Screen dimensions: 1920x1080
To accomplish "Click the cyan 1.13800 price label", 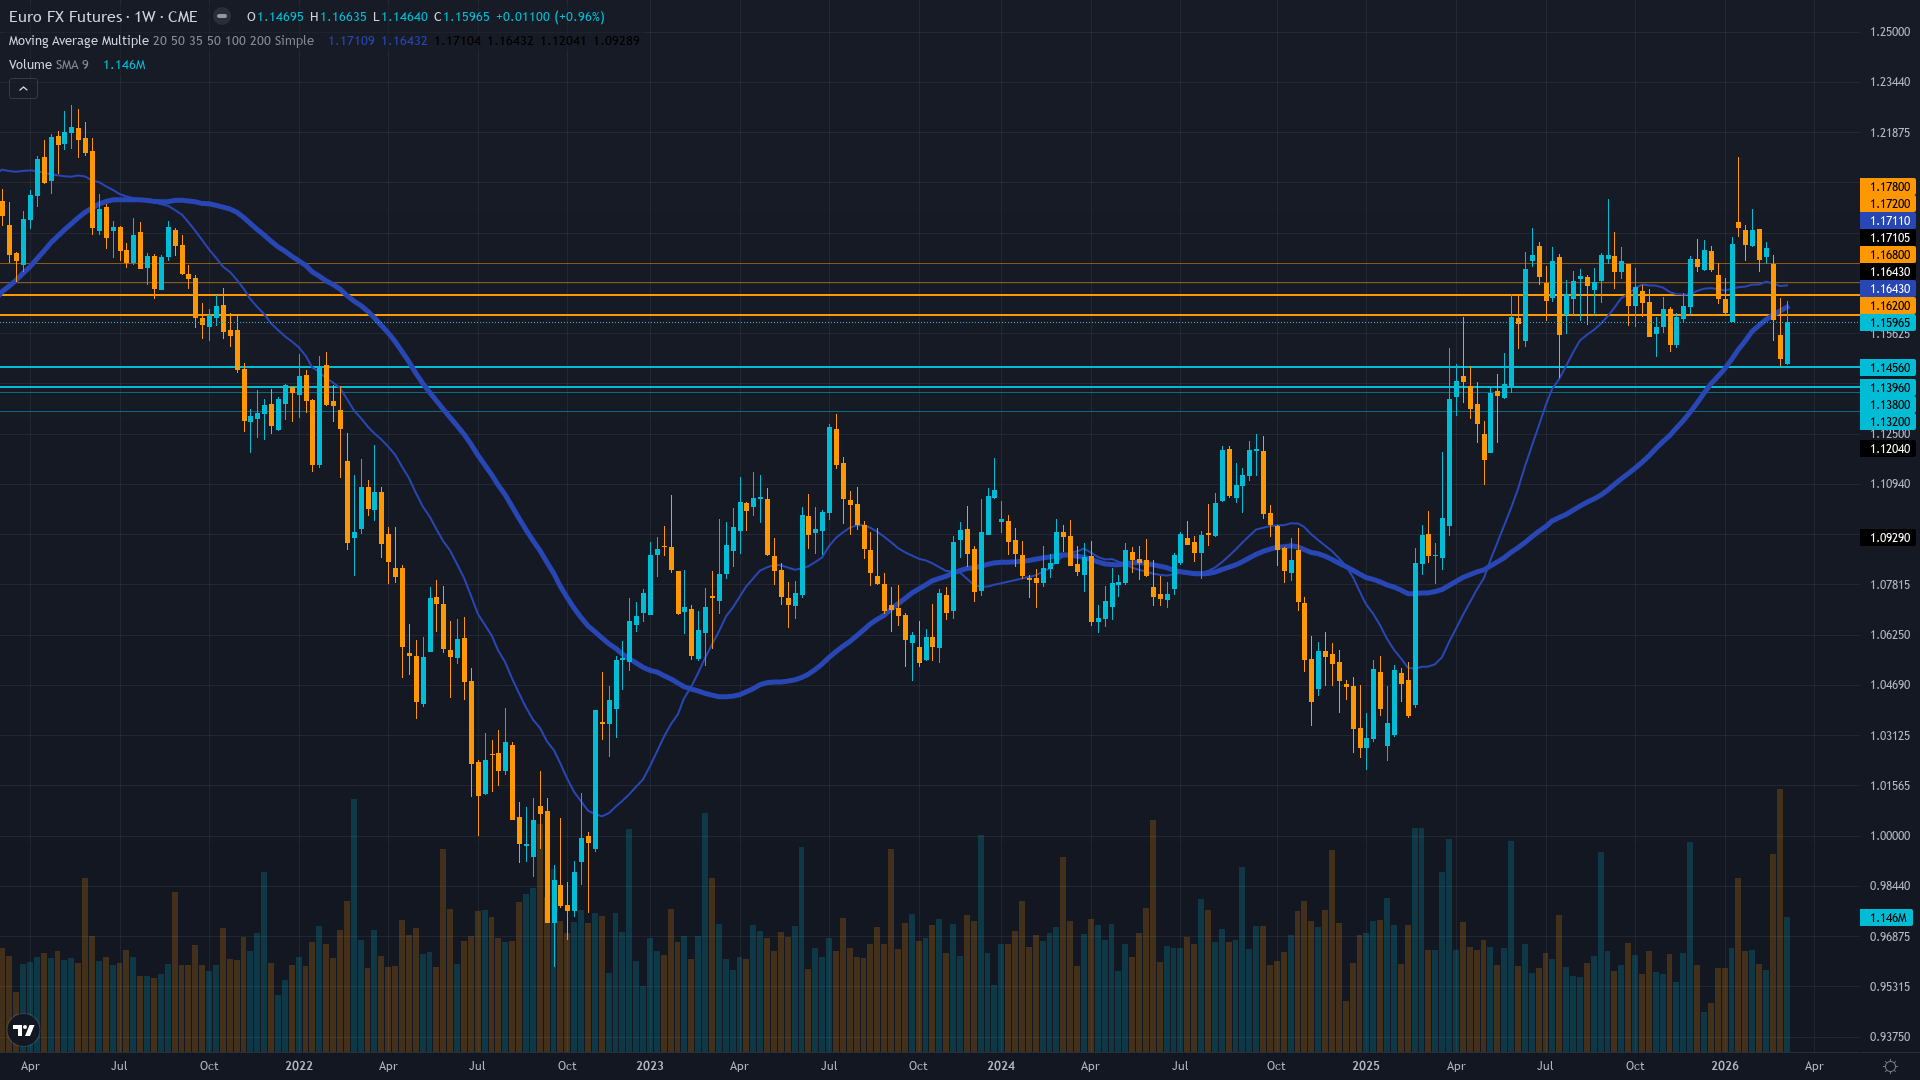I will (1888, 405).
